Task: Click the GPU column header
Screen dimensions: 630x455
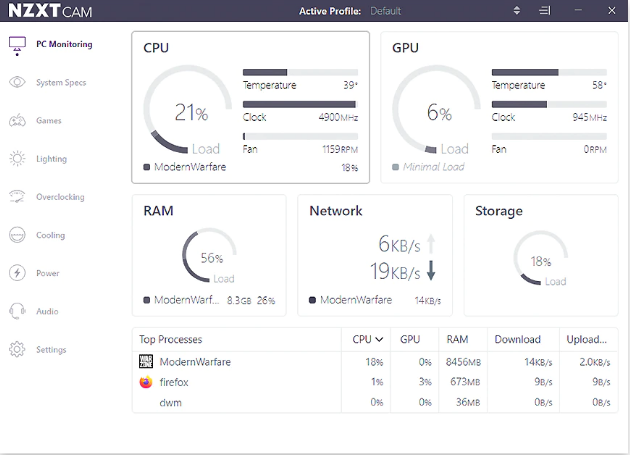Action: 410,339
